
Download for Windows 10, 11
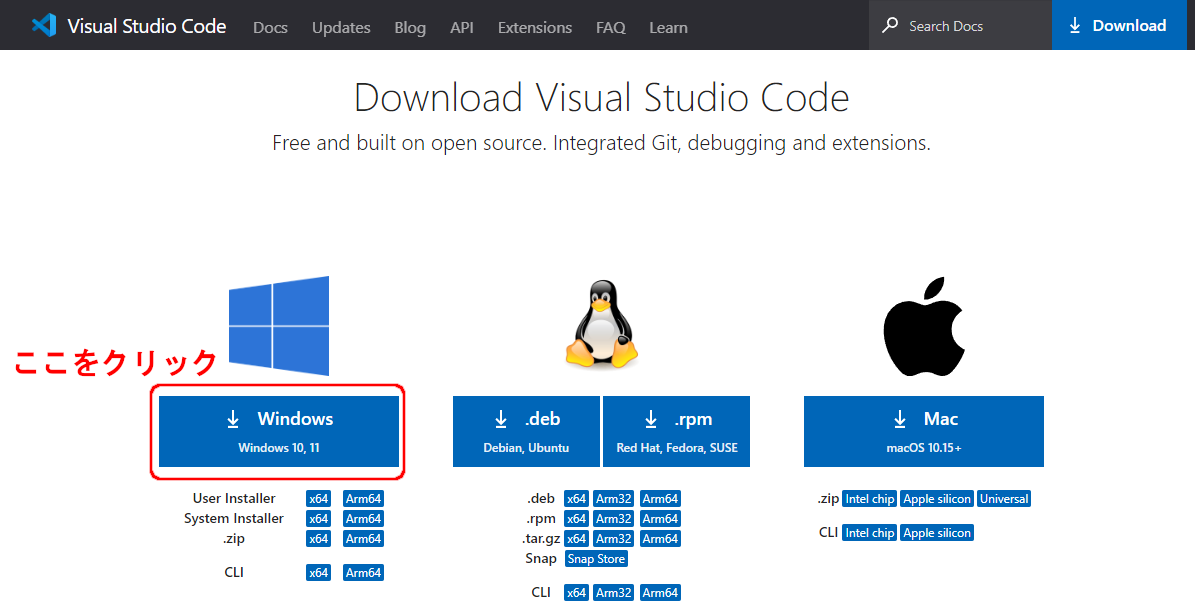(x=279, y=431)
